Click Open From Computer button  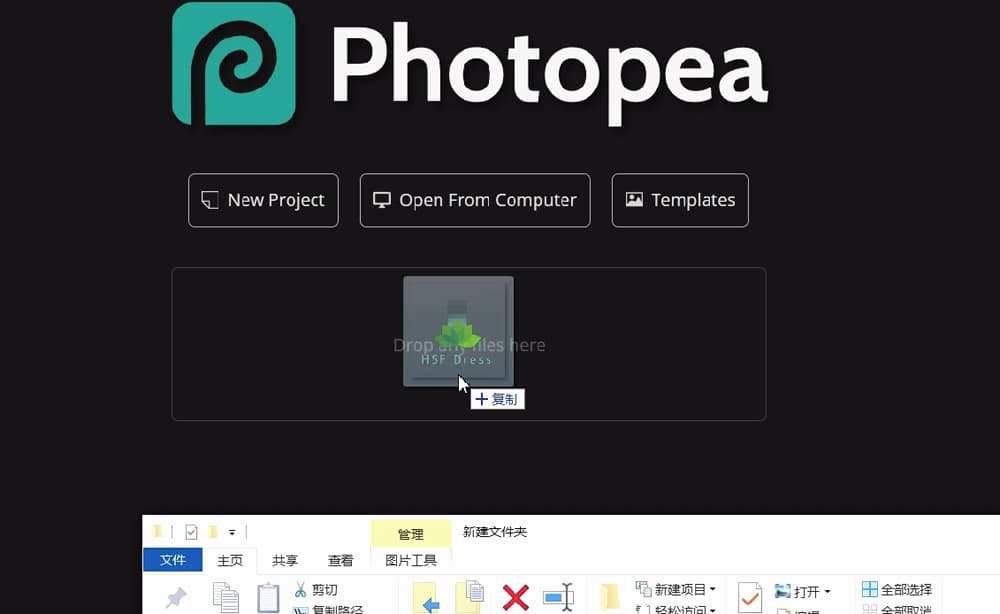tap(475, 200)
